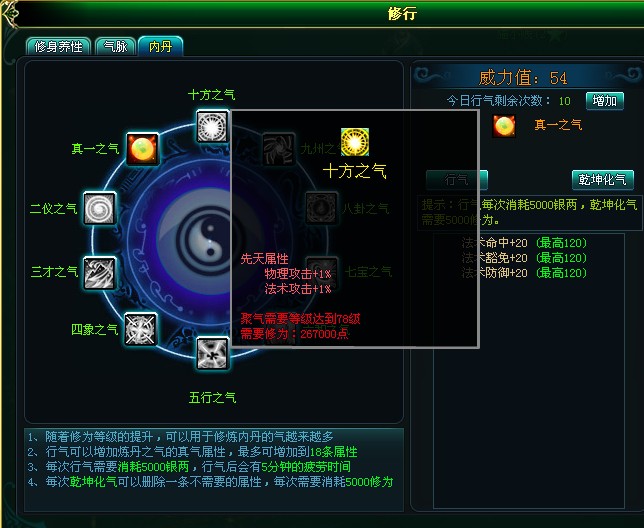This screenshot has height=528, width=644.
Task: Open the 气脉 tab
Action: pyautogui.click(x=115, y=47)
